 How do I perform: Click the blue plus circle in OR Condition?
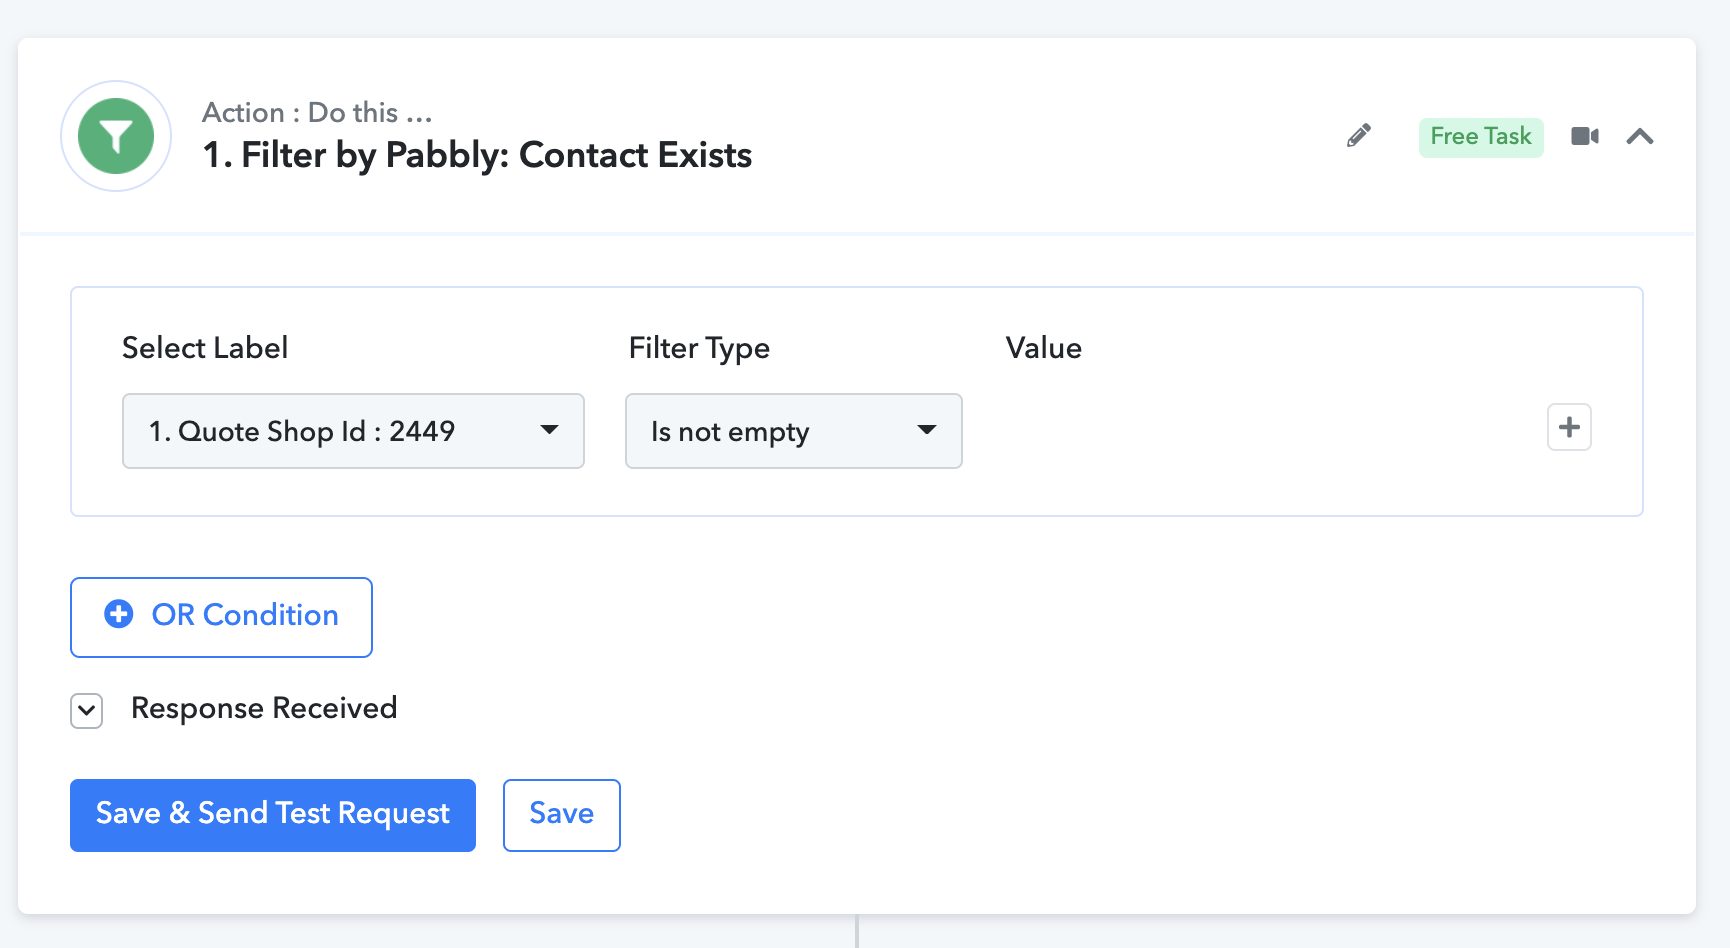click(x=119, y=614)
